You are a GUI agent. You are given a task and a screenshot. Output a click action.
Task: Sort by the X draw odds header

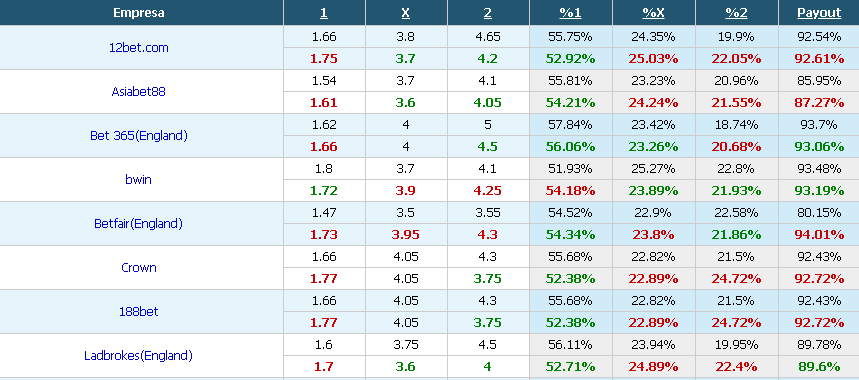click(406, 13)
